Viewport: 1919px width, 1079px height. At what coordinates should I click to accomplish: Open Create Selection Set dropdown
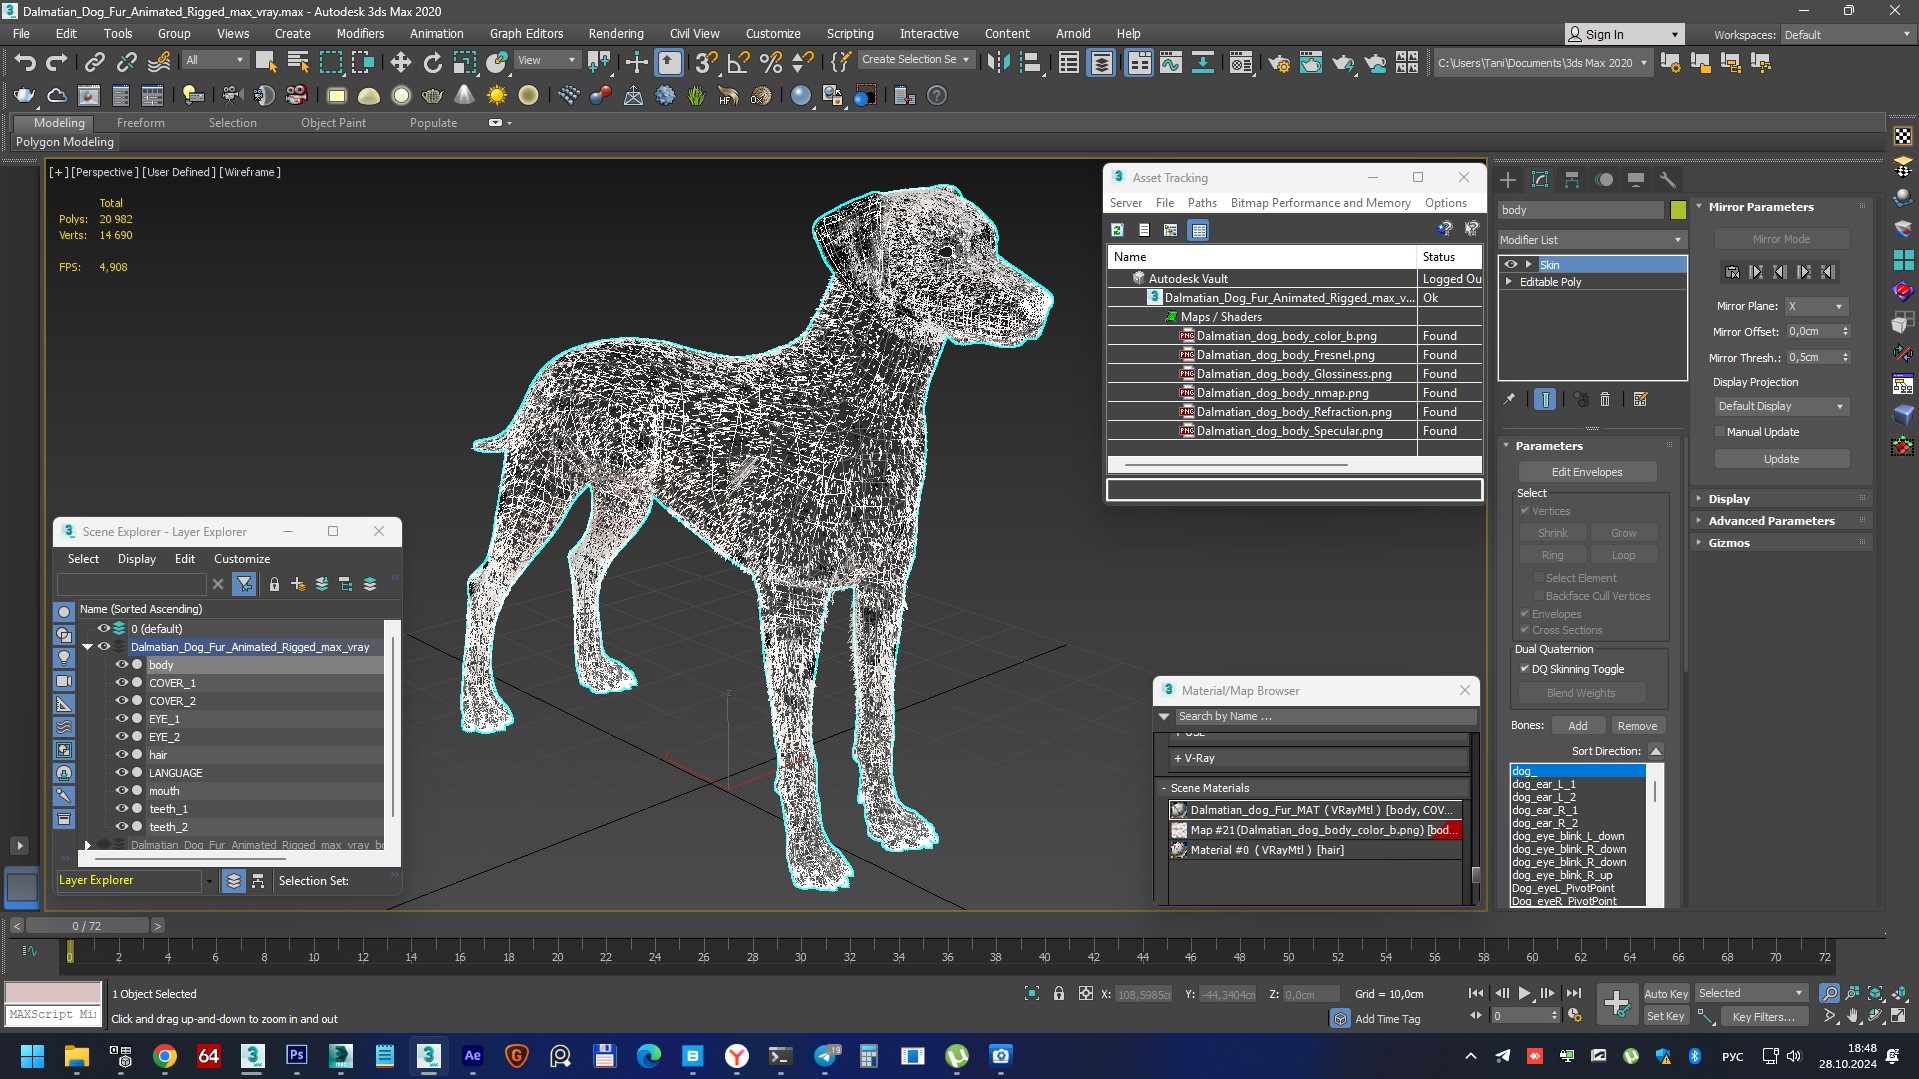[x=916, y=60]
